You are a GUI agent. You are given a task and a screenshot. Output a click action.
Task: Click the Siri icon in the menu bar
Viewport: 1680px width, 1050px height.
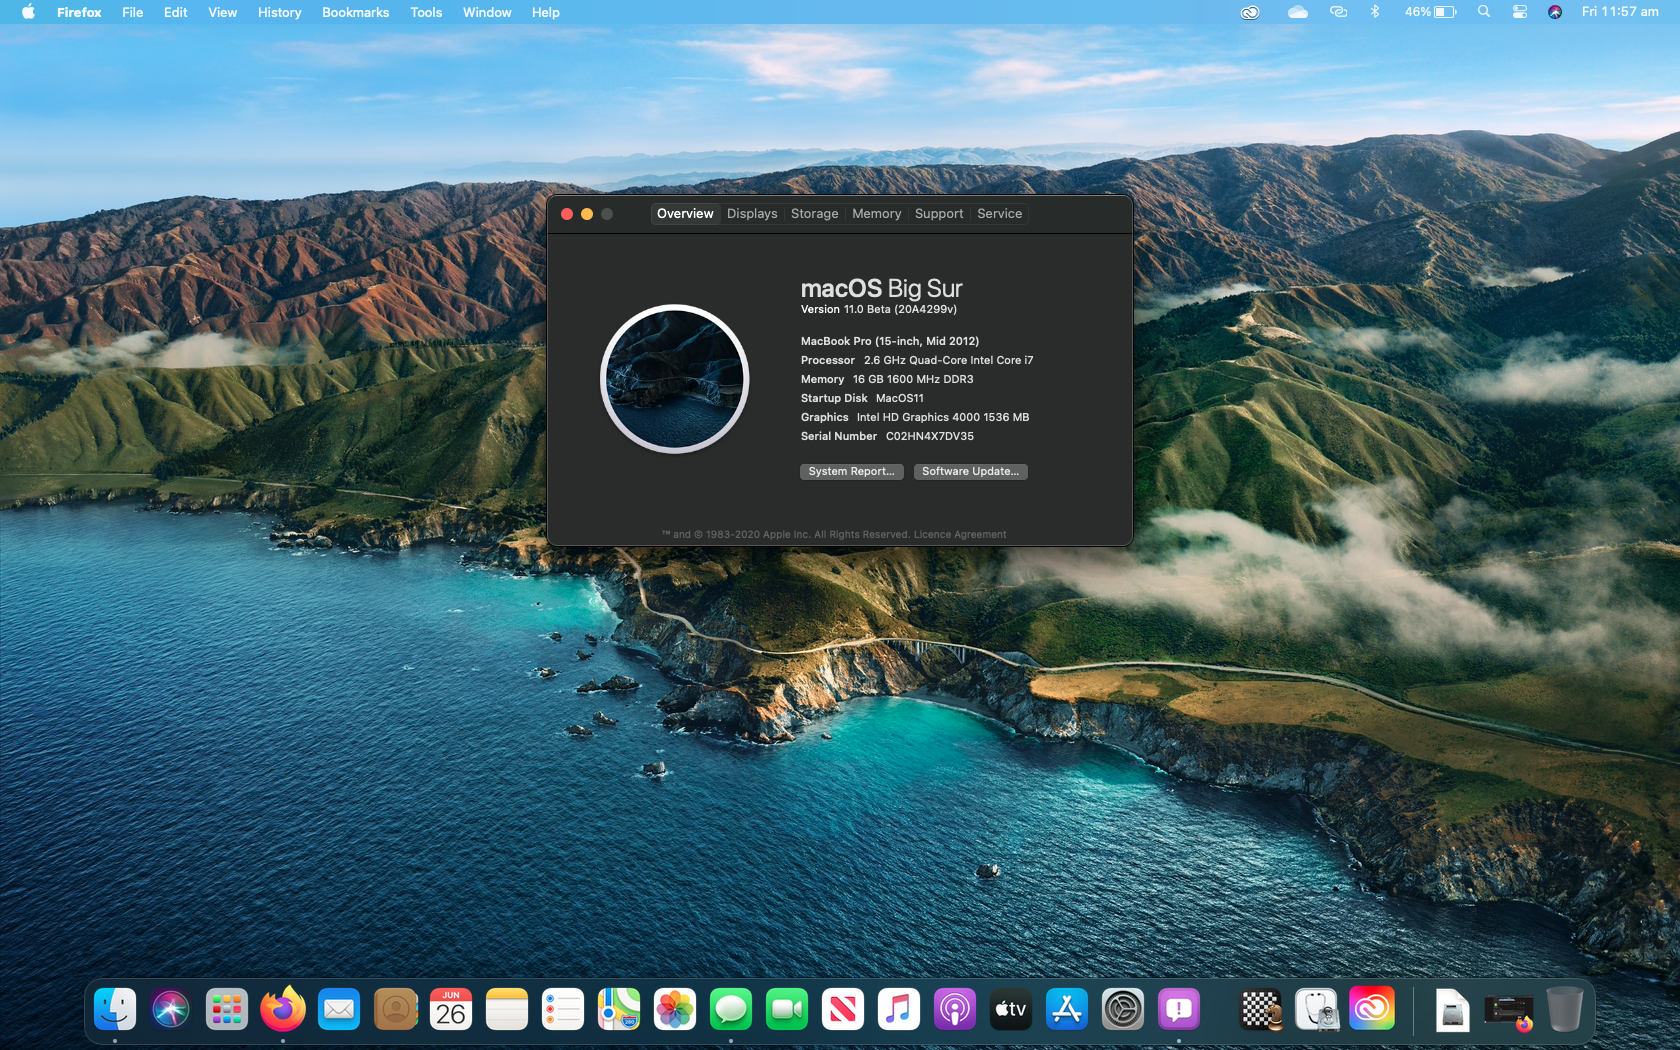tap(1554, 12)
